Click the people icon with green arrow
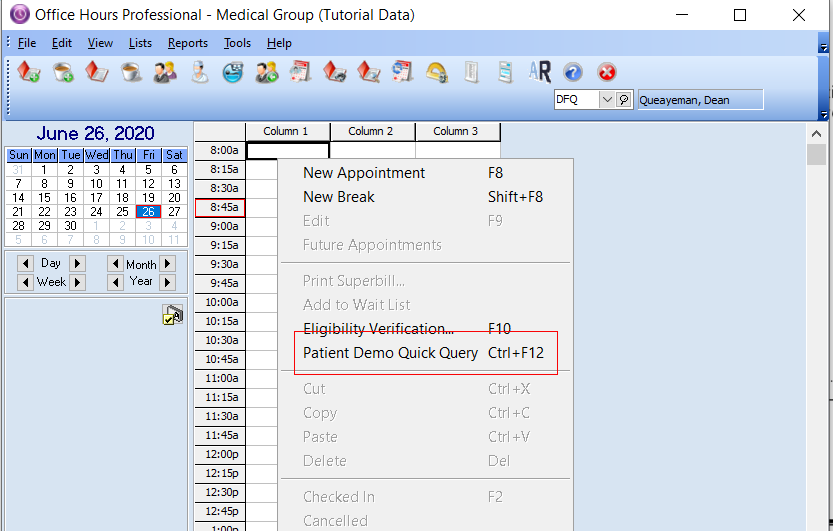833x531 pixels. point(267,72)
